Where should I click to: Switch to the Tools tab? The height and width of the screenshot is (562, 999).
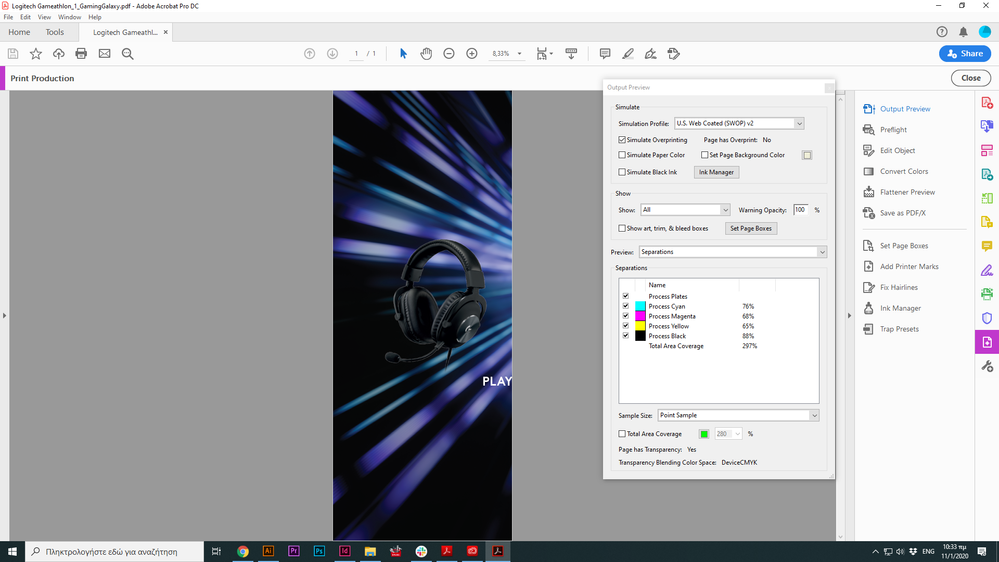point(55,32)
